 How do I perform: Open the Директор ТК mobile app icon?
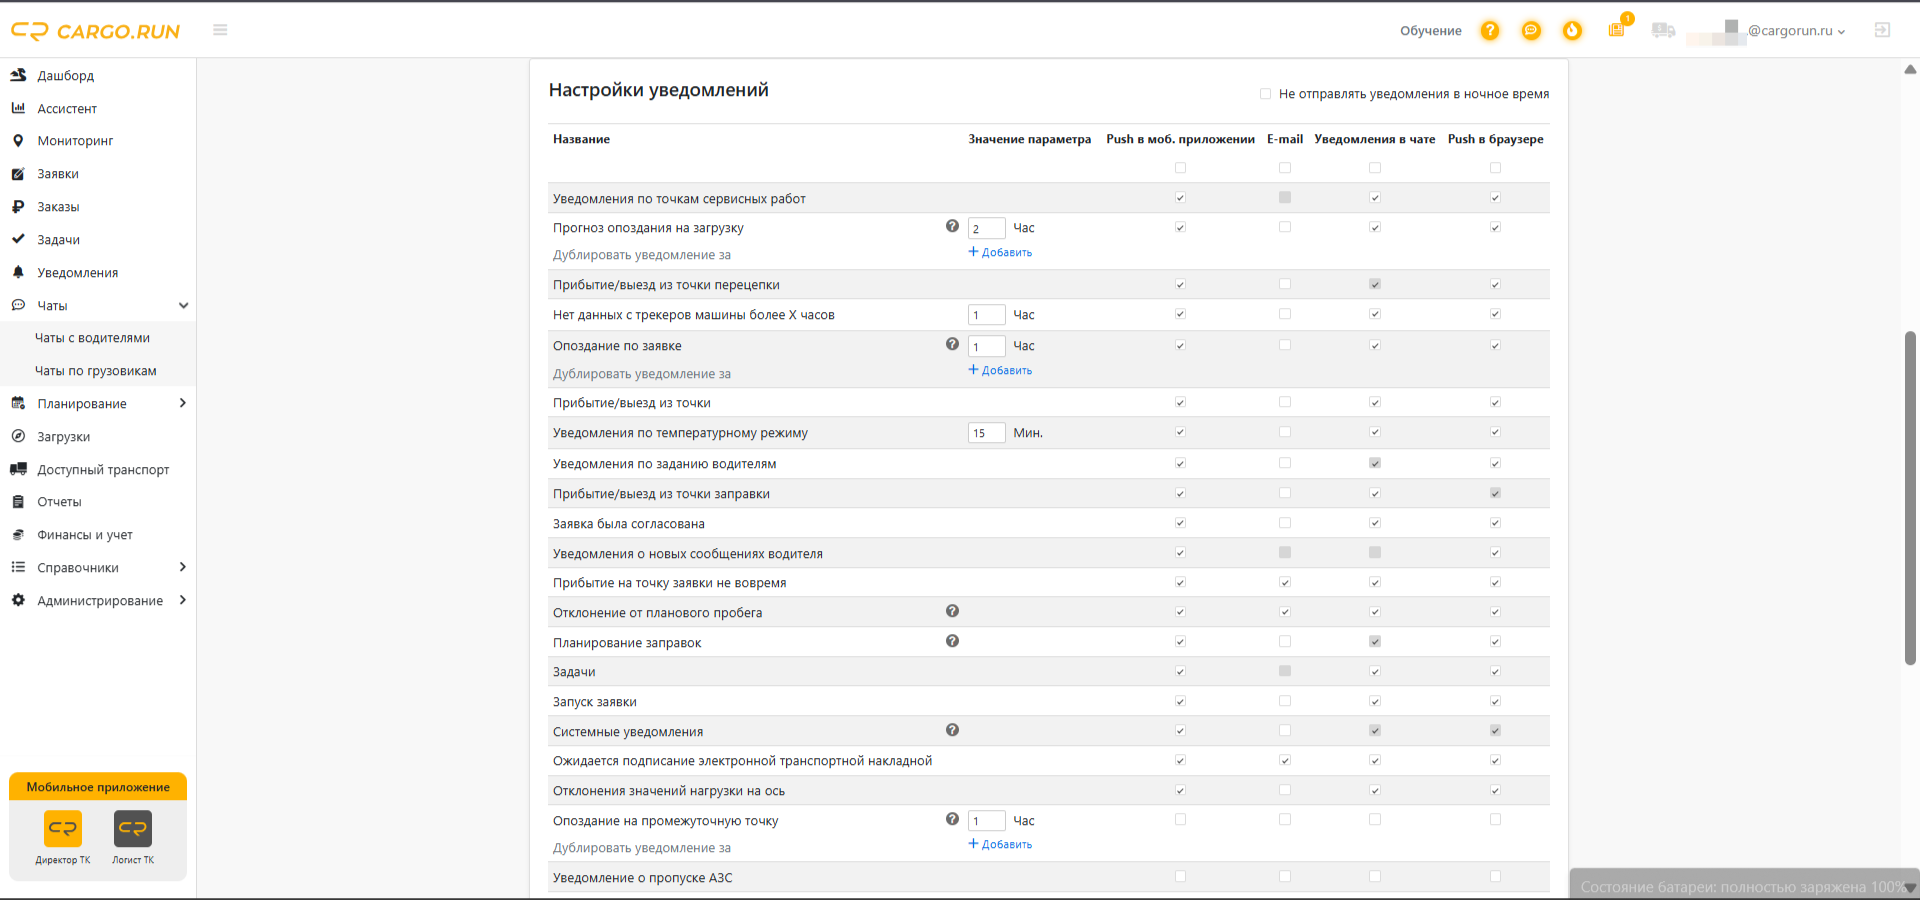[x=63, y=829]
